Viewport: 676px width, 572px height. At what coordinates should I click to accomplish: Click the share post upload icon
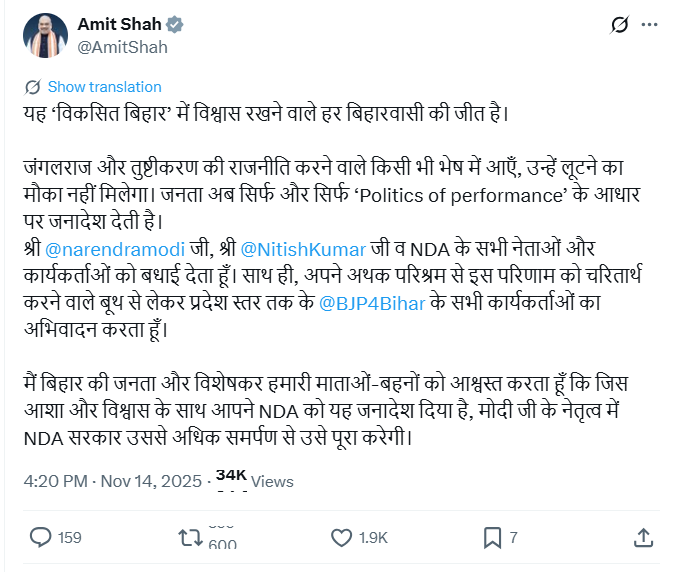(x=641, y=538)
